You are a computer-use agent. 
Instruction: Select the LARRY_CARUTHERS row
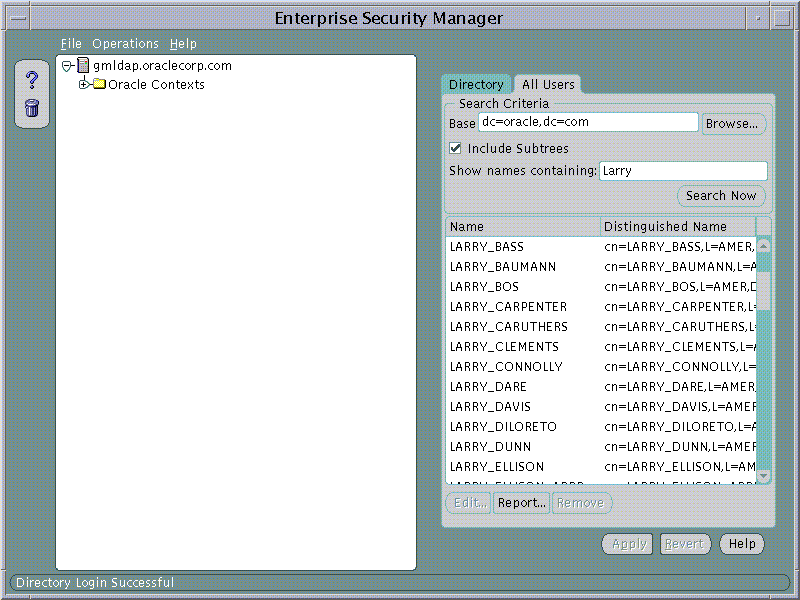[601, 327]
